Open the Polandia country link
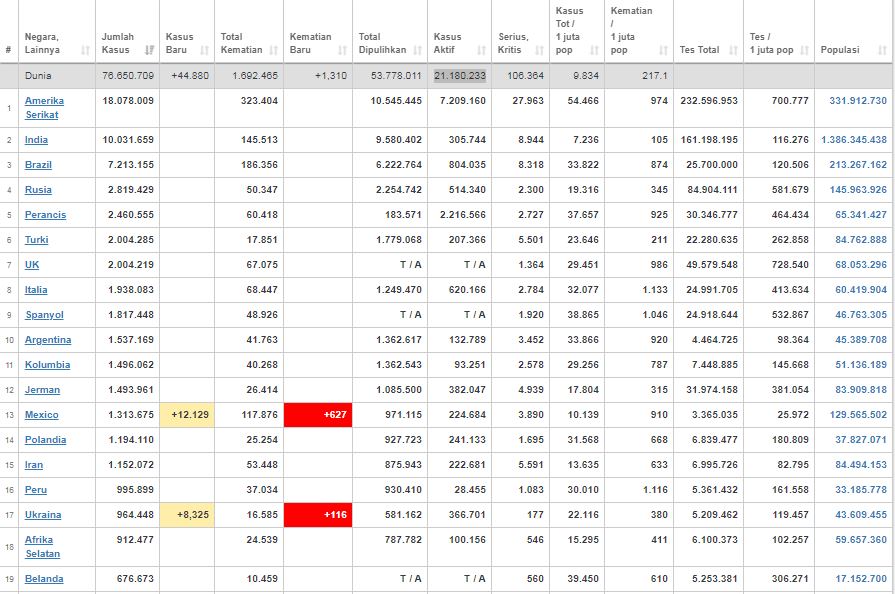The height and width of the screenshot is (594, 895). pyautogui.click(x=45, y=440)
